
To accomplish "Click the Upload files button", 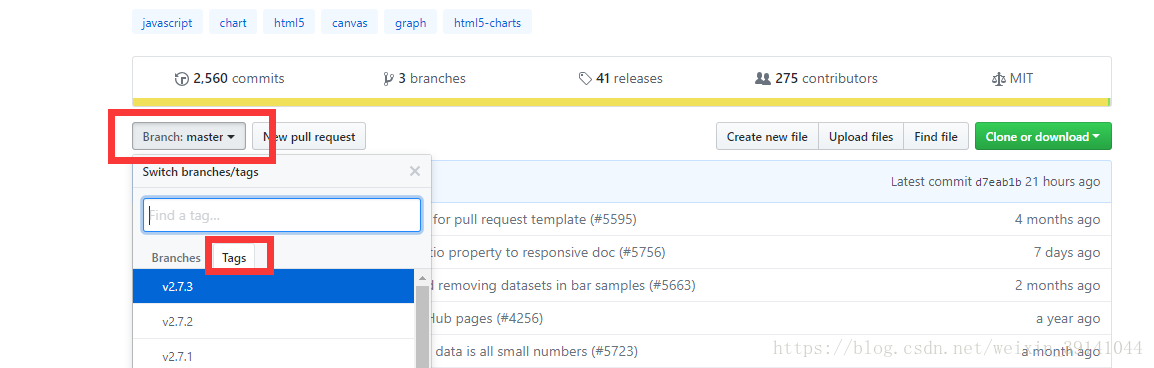I will click(861, 136).
